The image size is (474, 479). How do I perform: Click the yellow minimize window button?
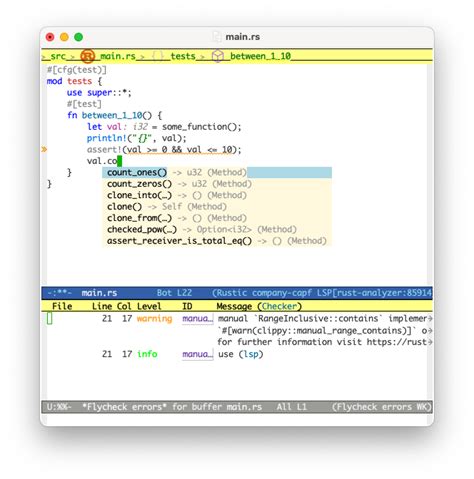tap(64, 37)
